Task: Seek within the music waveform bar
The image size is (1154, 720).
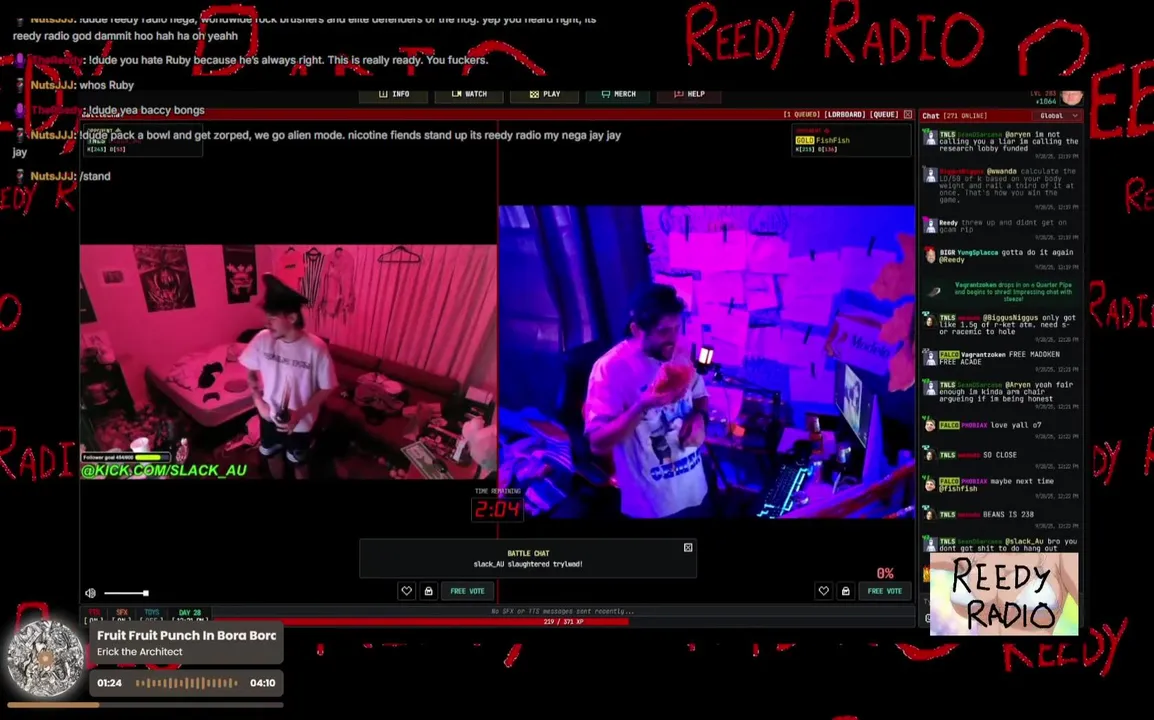Action: tap(187, 683)
